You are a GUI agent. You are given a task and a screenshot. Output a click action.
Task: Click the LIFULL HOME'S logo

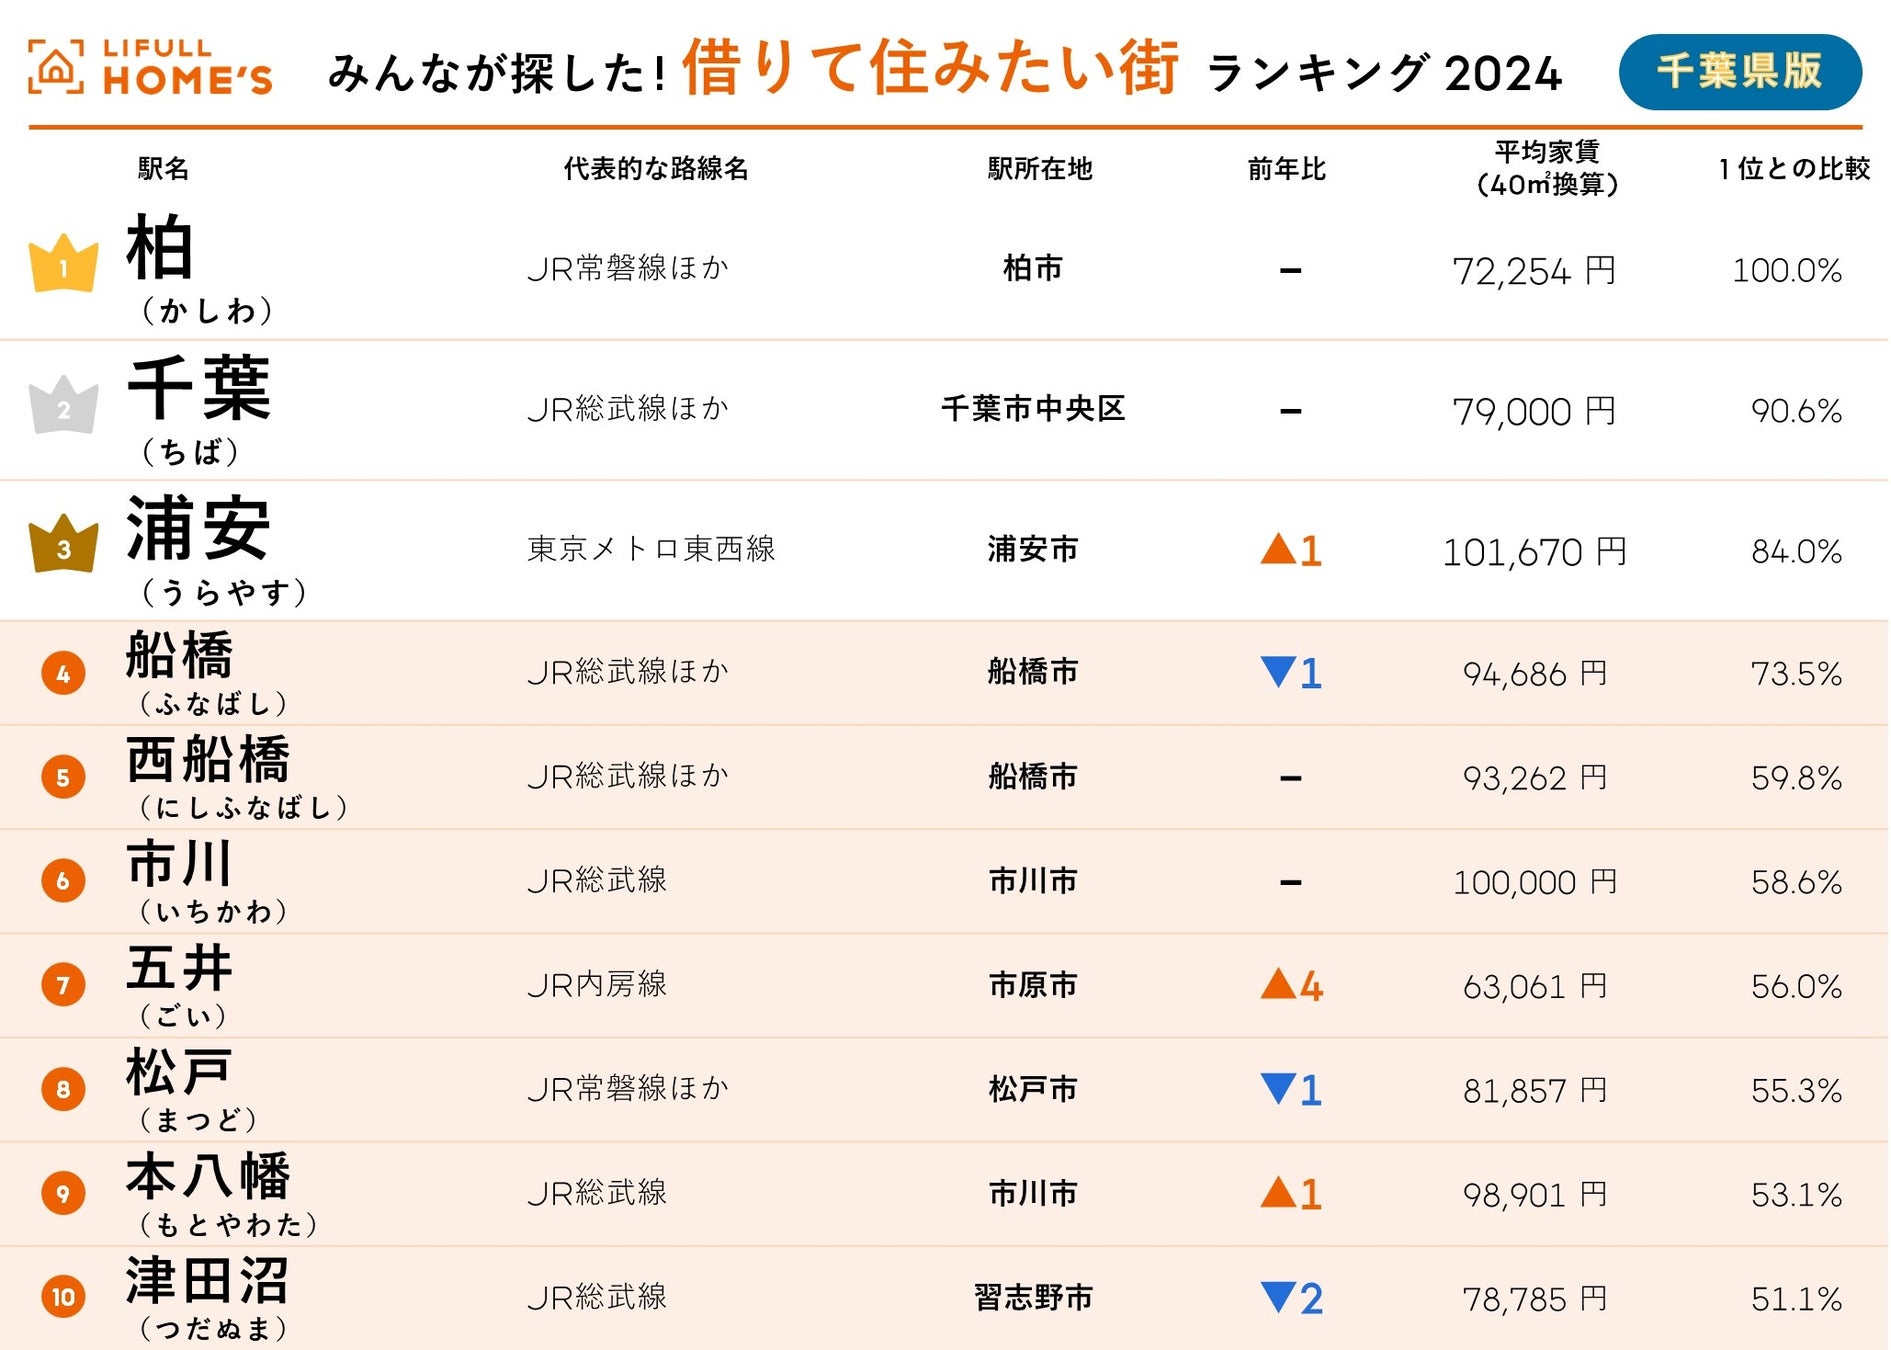pos(150,68)
